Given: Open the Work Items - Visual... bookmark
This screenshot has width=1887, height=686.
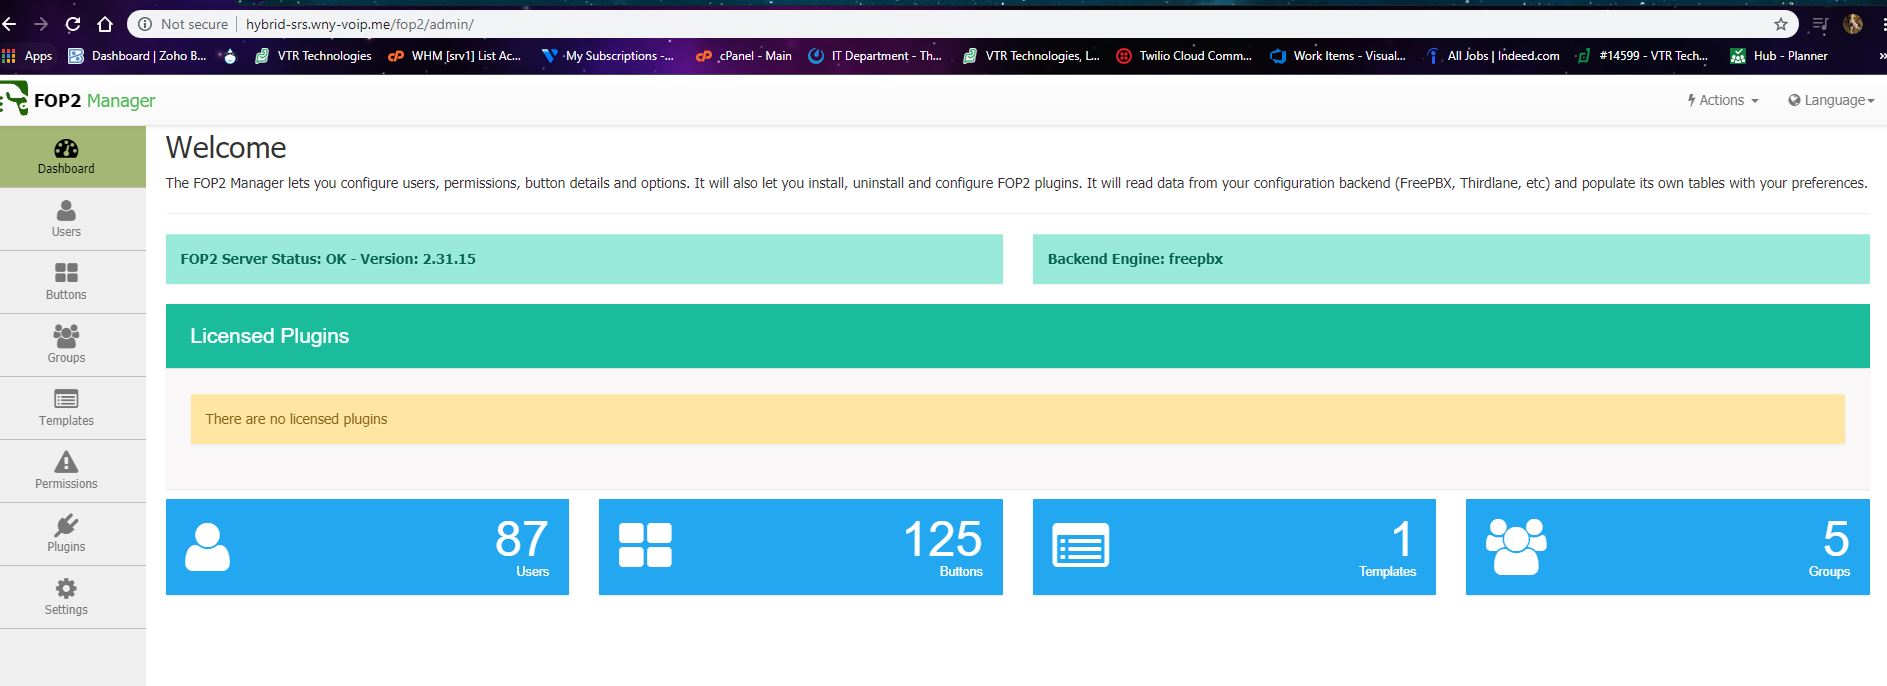Looking at the screenshot, I should tap(1338, 56).
